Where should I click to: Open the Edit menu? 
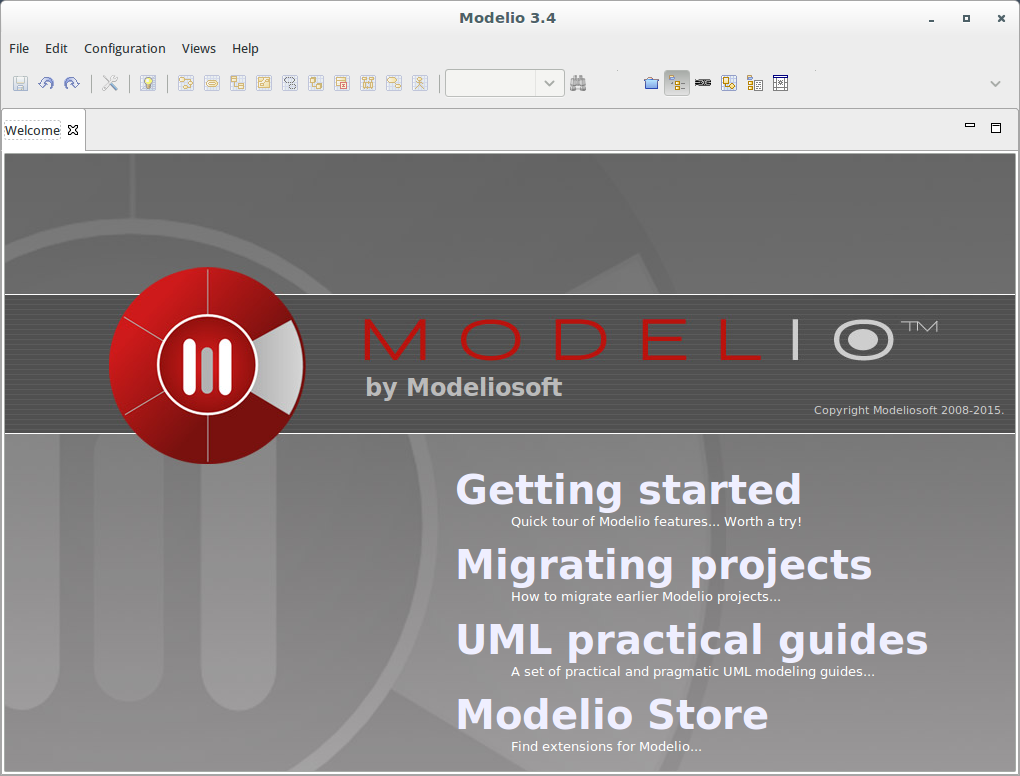56,49
